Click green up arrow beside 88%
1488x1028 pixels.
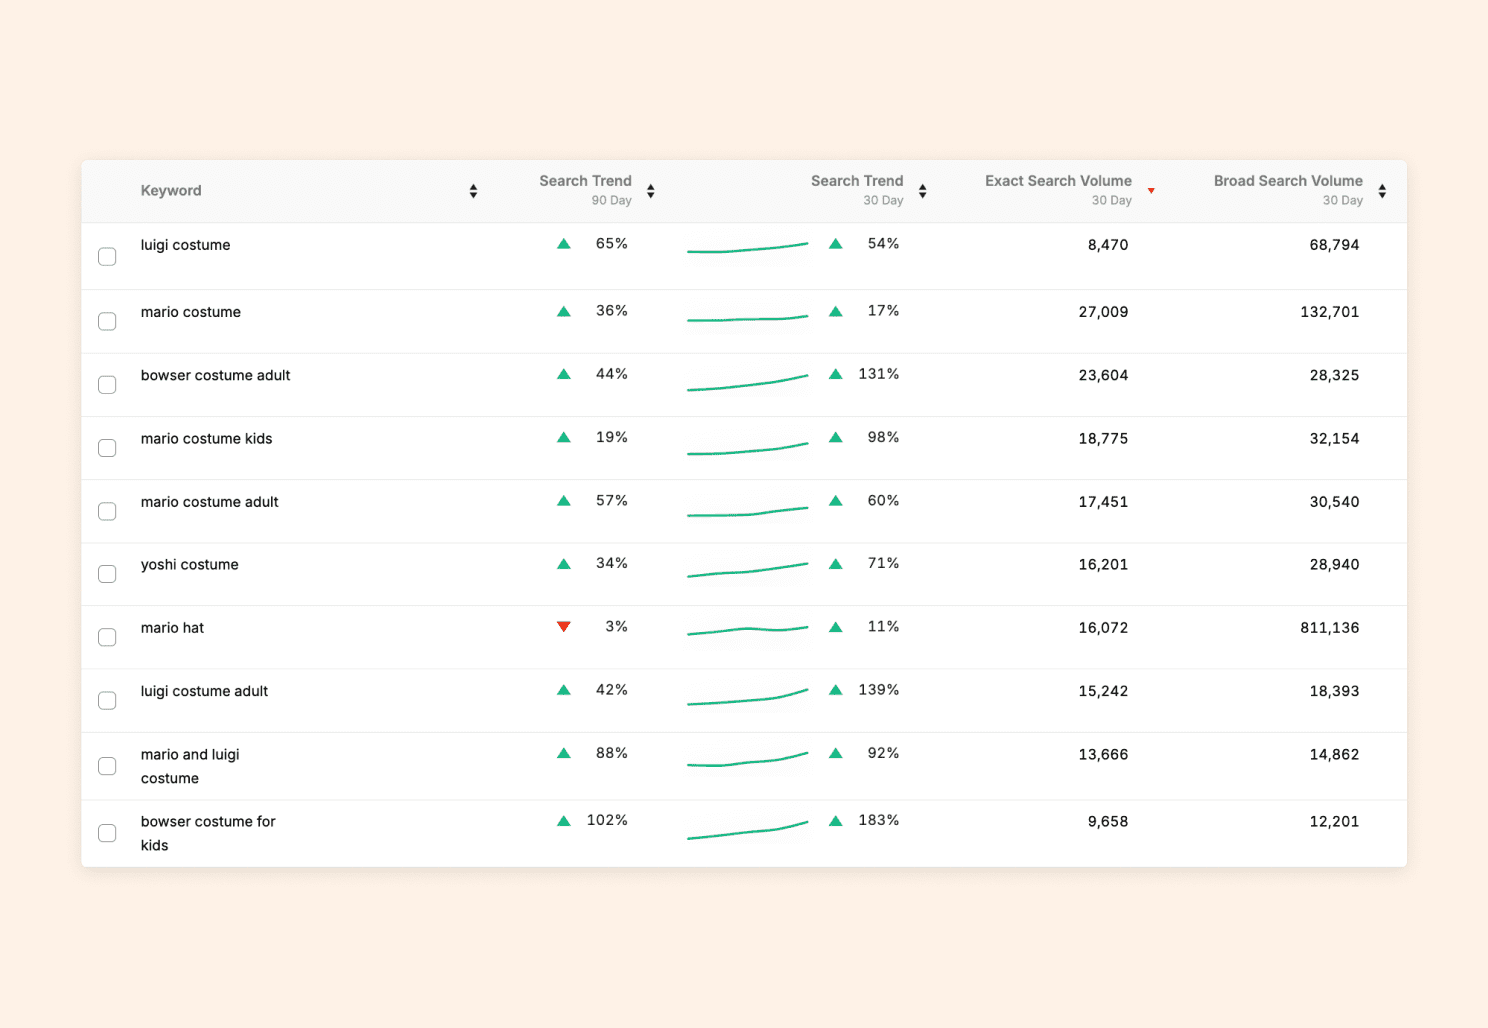(x=564, y=754)
